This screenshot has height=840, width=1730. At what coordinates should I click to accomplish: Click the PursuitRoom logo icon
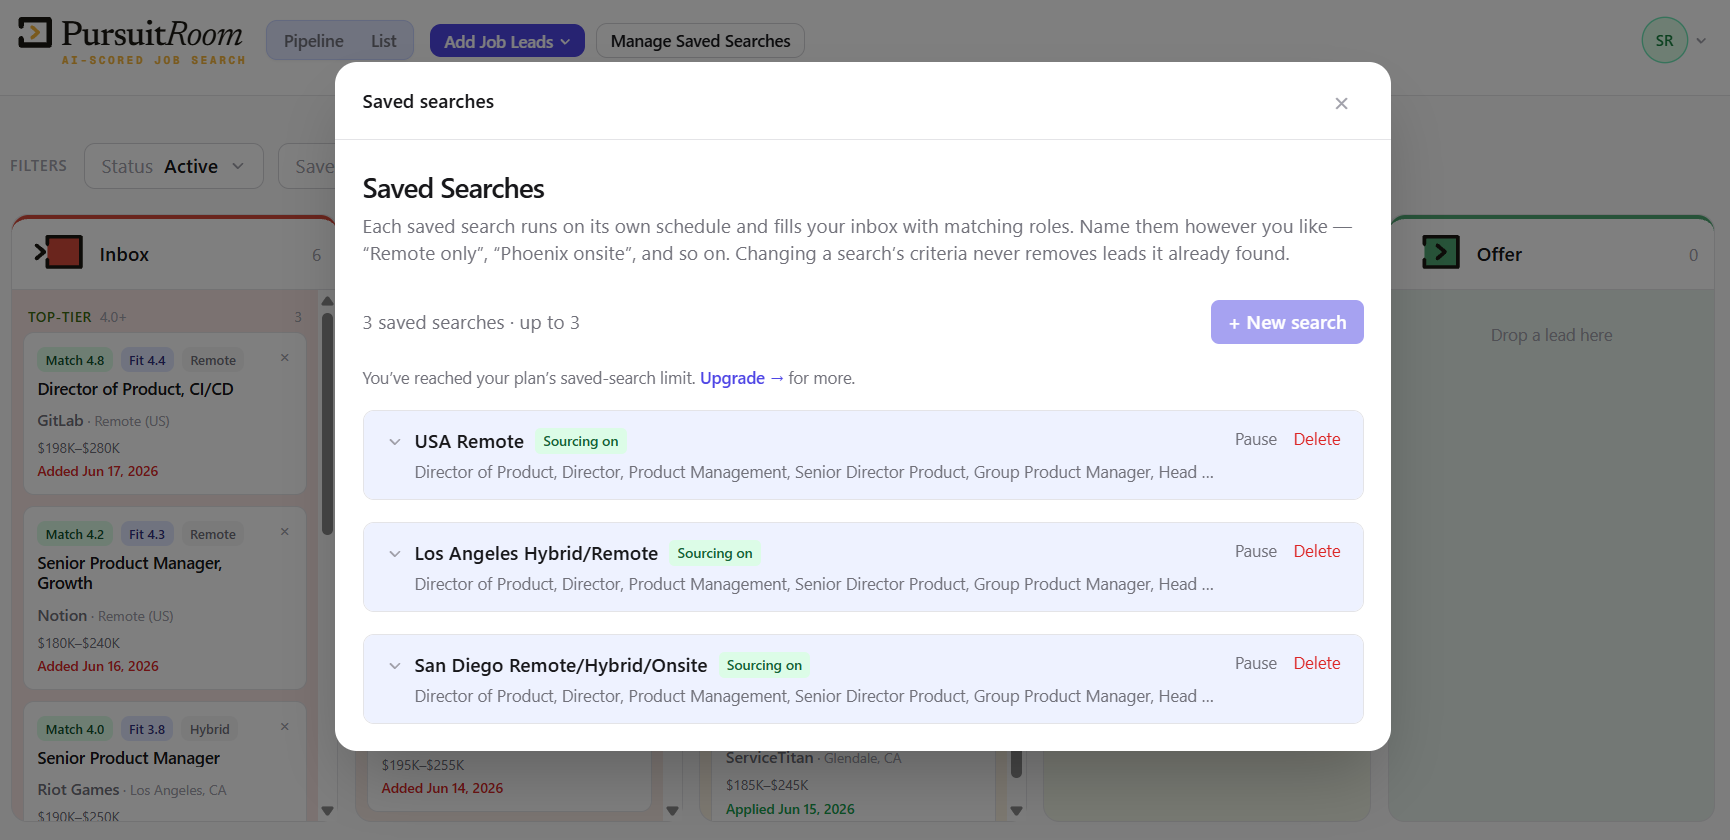coord(35,33)
